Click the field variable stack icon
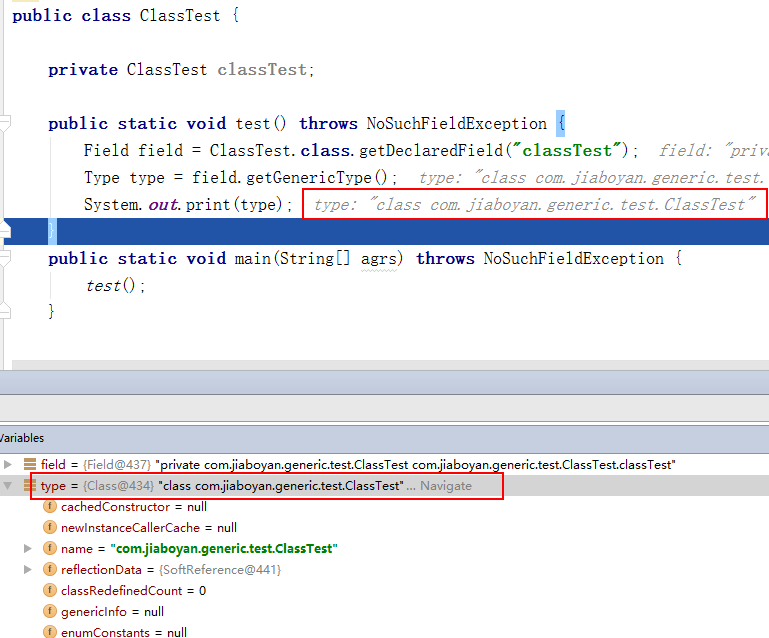This screenshot has width=769, height=638. [30, 464]
